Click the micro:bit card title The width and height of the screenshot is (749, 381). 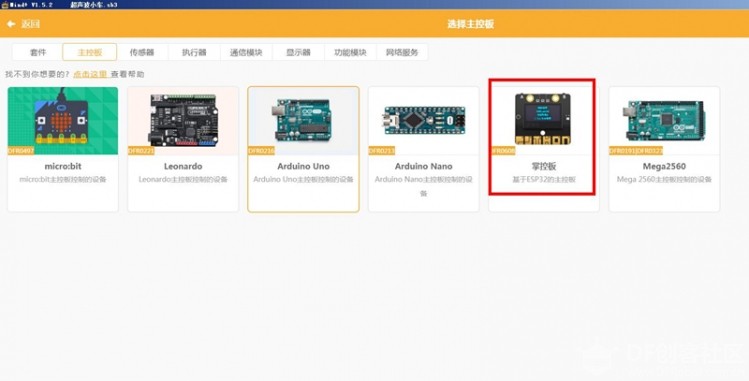click(x=63, y=166)
